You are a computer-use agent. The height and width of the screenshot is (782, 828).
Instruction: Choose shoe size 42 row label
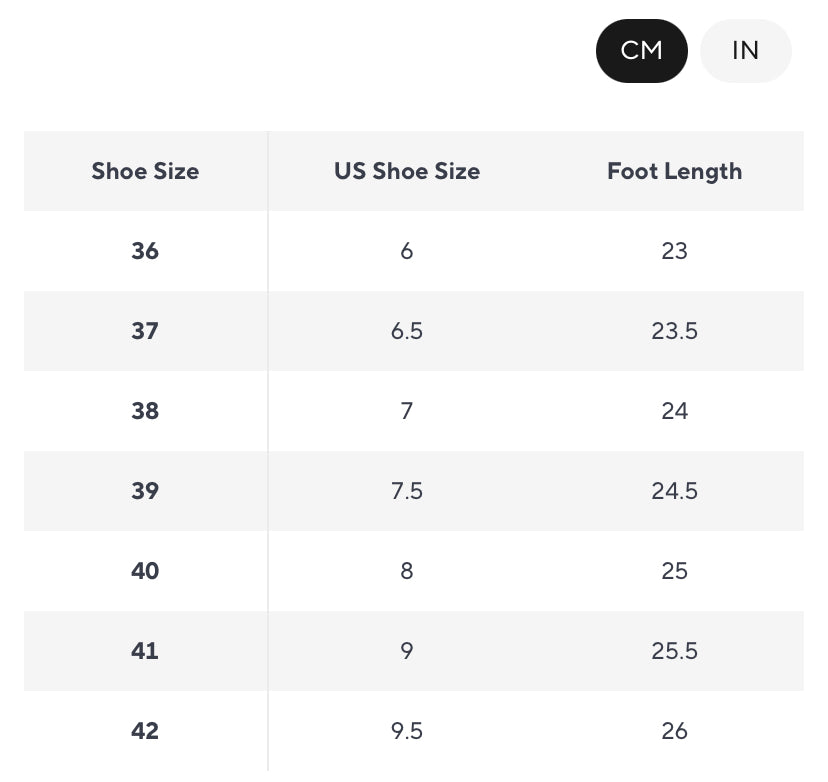(x=145, y=731)
